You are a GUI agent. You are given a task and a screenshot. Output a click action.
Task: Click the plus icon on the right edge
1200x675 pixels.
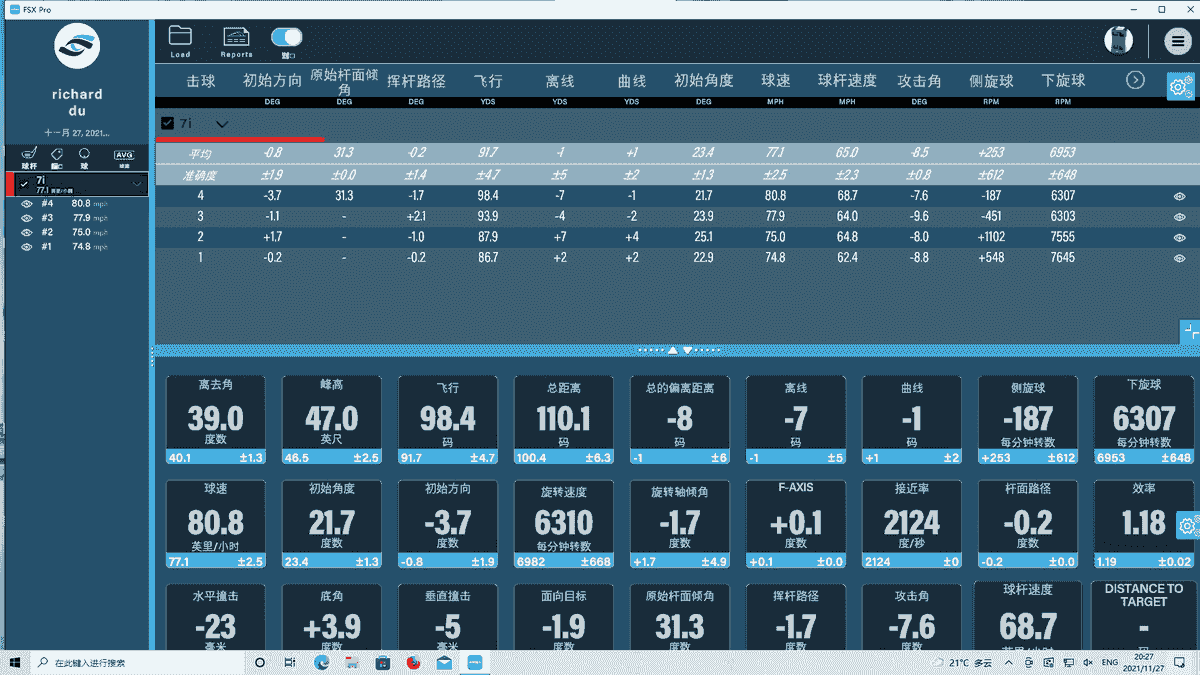[x=1190, y=332]
